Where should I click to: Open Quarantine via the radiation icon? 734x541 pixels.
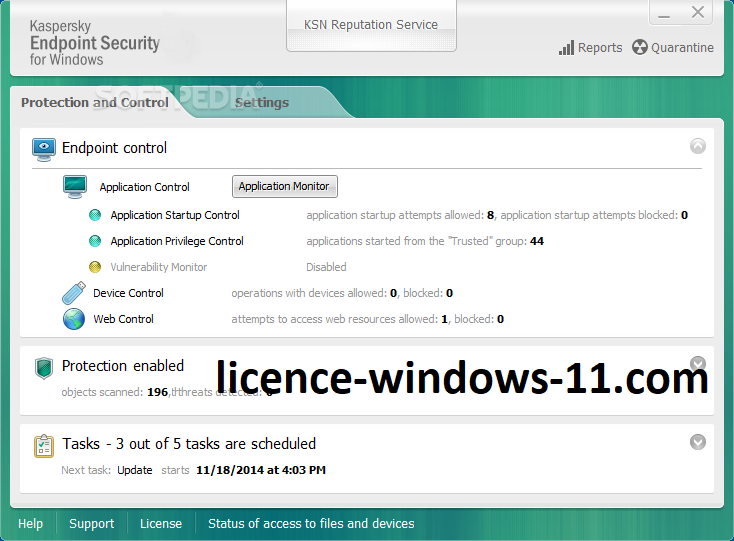[x=640, y=48]
